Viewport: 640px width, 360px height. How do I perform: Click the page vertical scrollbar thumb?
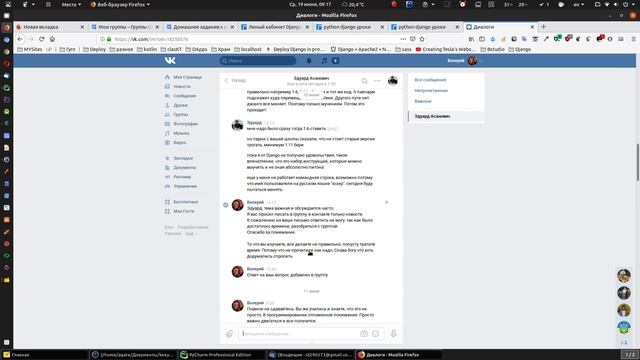click(638, 162)
